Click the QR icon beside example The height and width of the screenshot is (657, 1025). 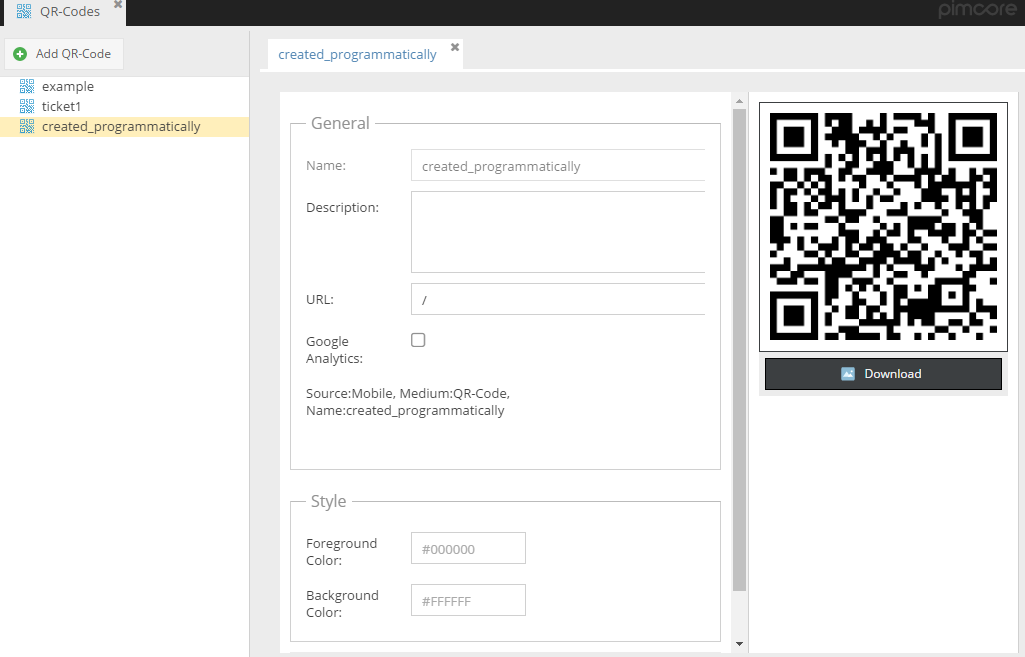27,87
